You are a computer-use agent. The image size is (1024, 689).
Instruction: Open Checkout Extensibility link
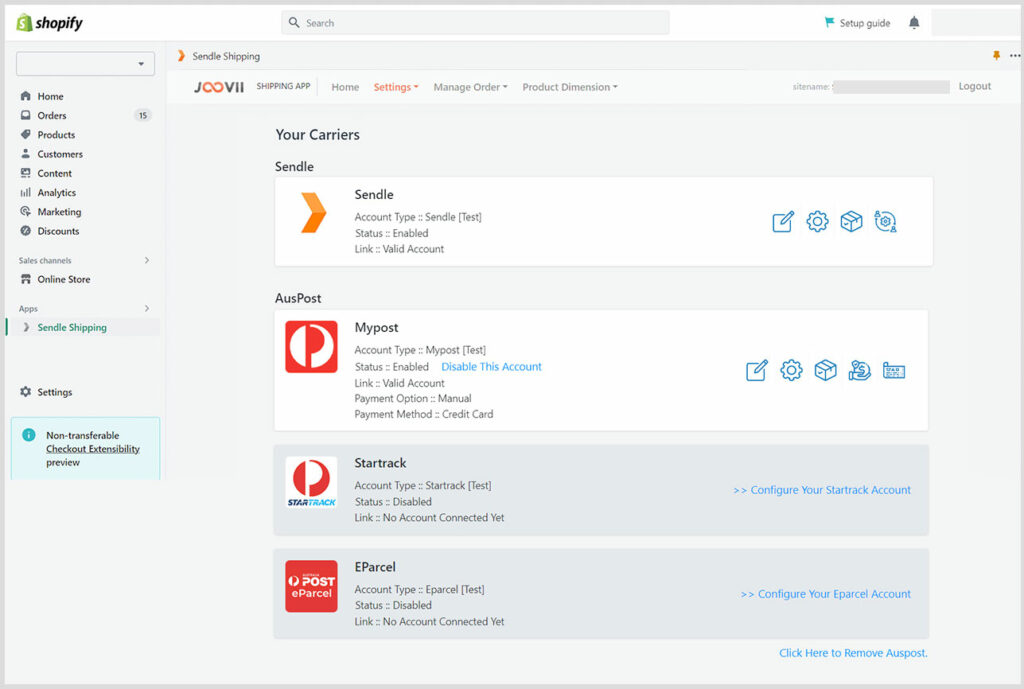(x=93, y=449)
